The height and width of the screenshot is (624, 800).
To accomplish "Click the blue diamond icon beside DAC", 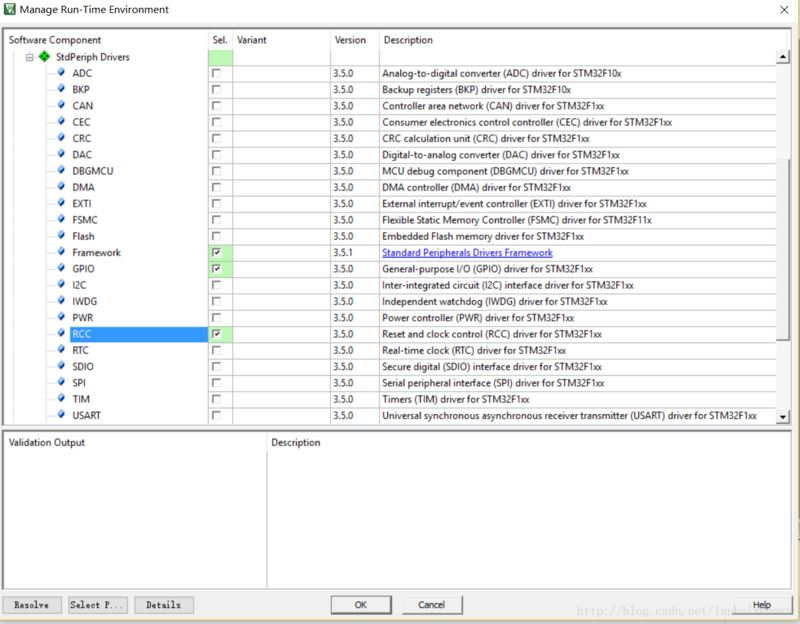I will pos(61,154).
